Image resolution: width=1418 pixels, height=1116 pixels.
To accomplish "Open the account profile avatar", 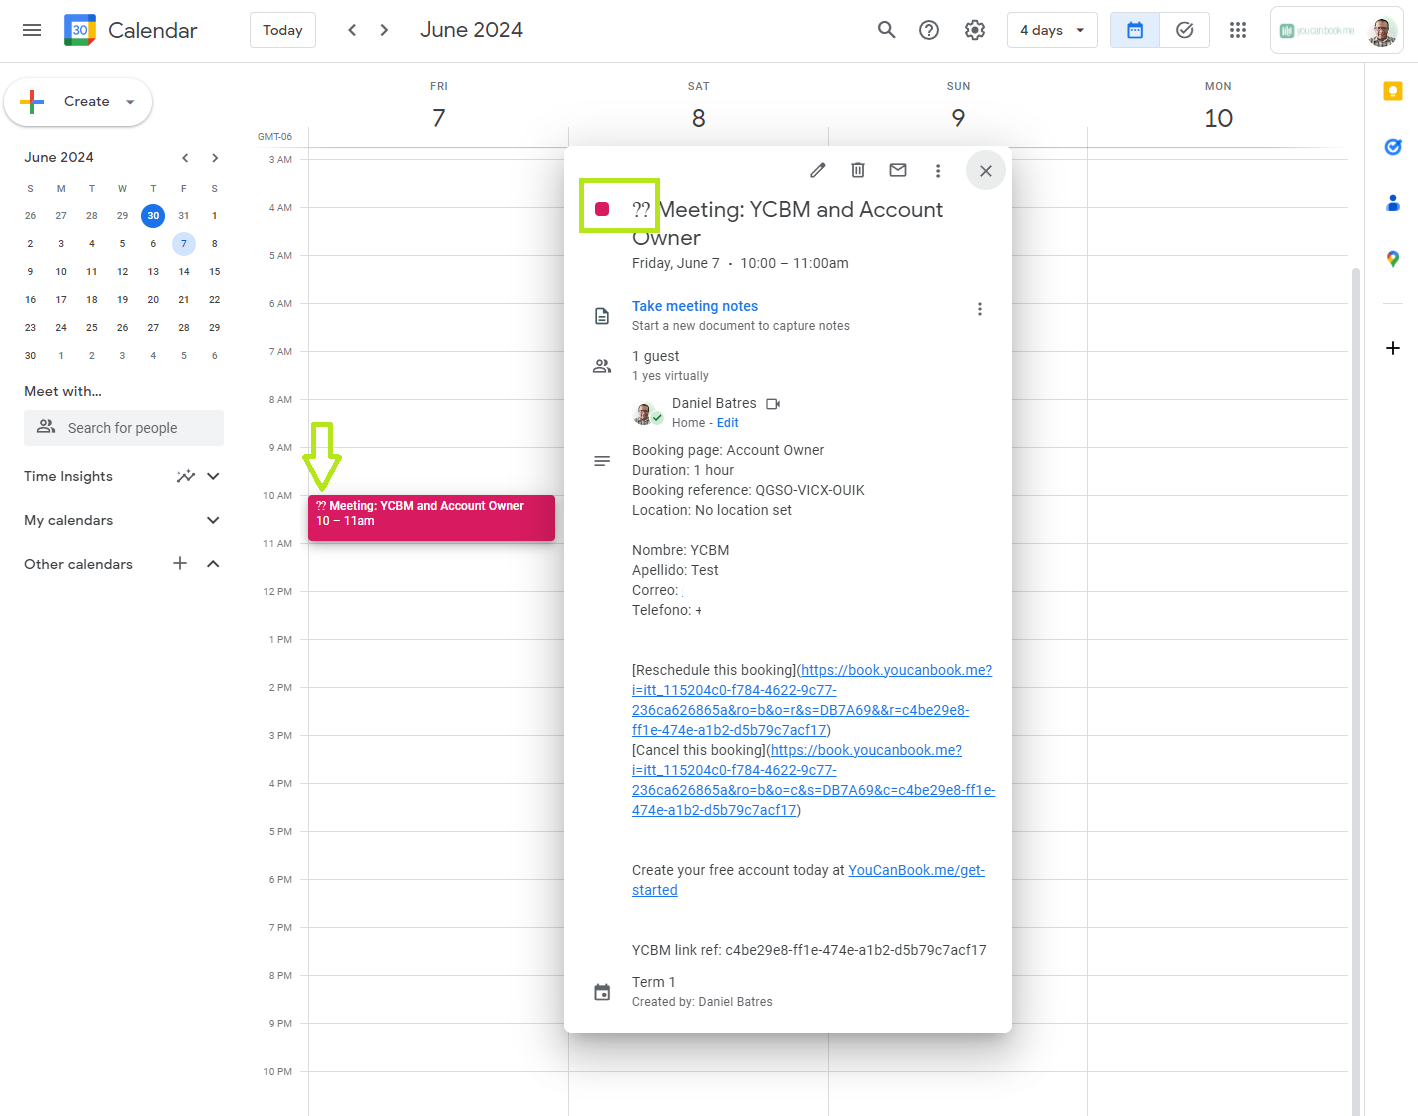I will click(x=1382, y=31).
